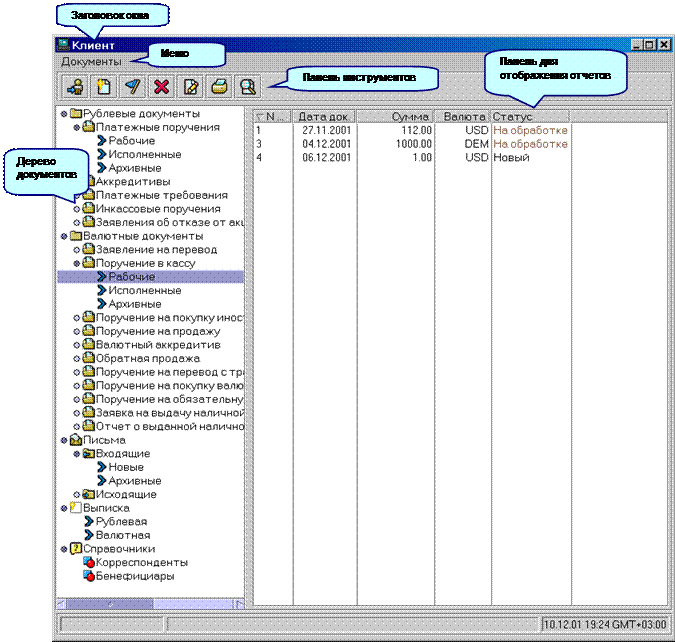This screenshot has width=675, height=642.
Task: Select the Валютная statement item
Action: [x=123, y=535]
